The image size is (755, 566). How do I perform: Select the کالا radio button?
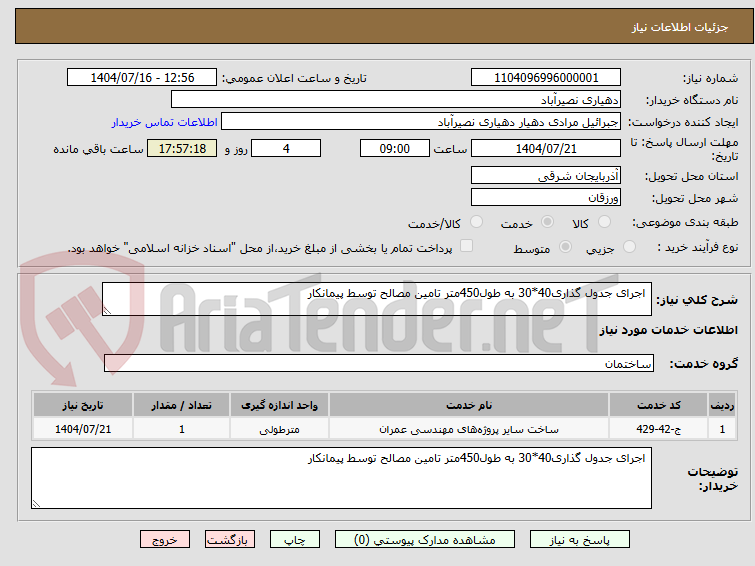tap(604, 222)
